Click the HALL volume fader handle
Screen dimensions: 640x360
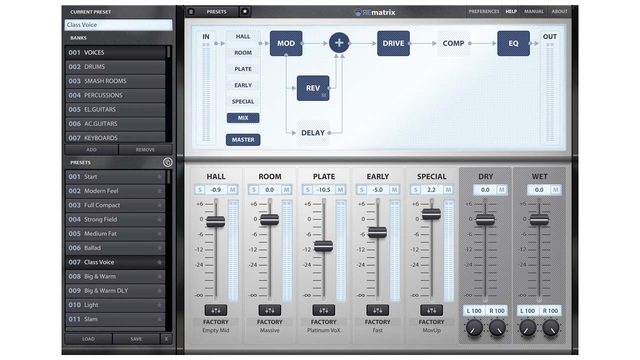(216, 222)
